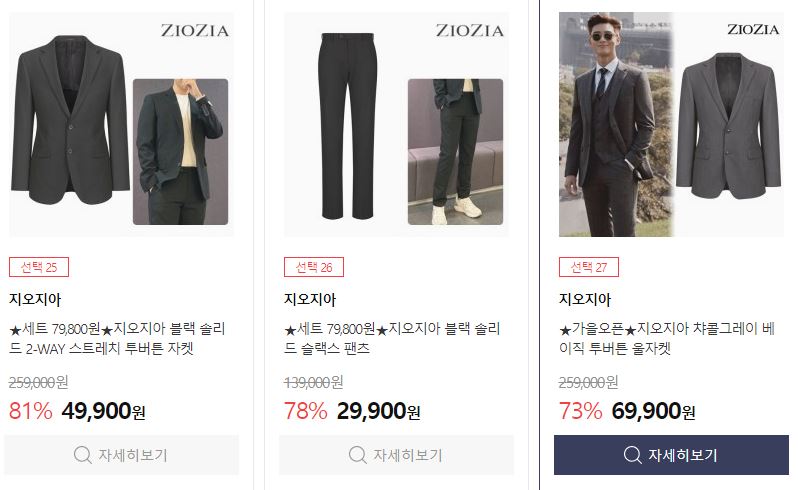This screenshot has width=798, height=490.
Task: Click ZIOZIA logo on slacks image
Action: 469,31
